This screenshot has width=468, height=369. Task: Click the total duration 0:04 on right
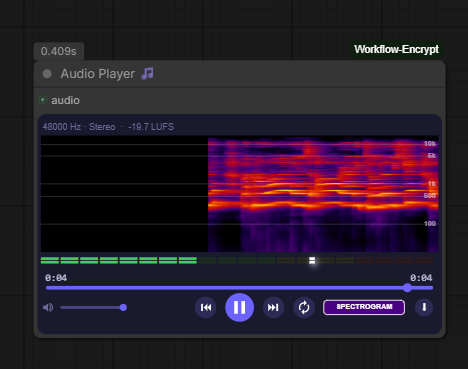(x=421, y=278)
